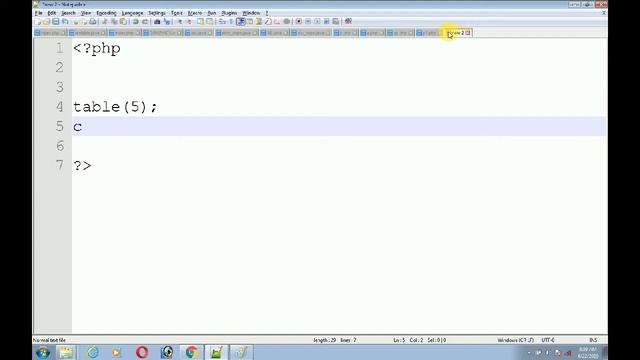Image resolution: width=640 pixels, height=360 pixels.
Task: Open the Replace toolbar icon
Action: pos(167,21)
